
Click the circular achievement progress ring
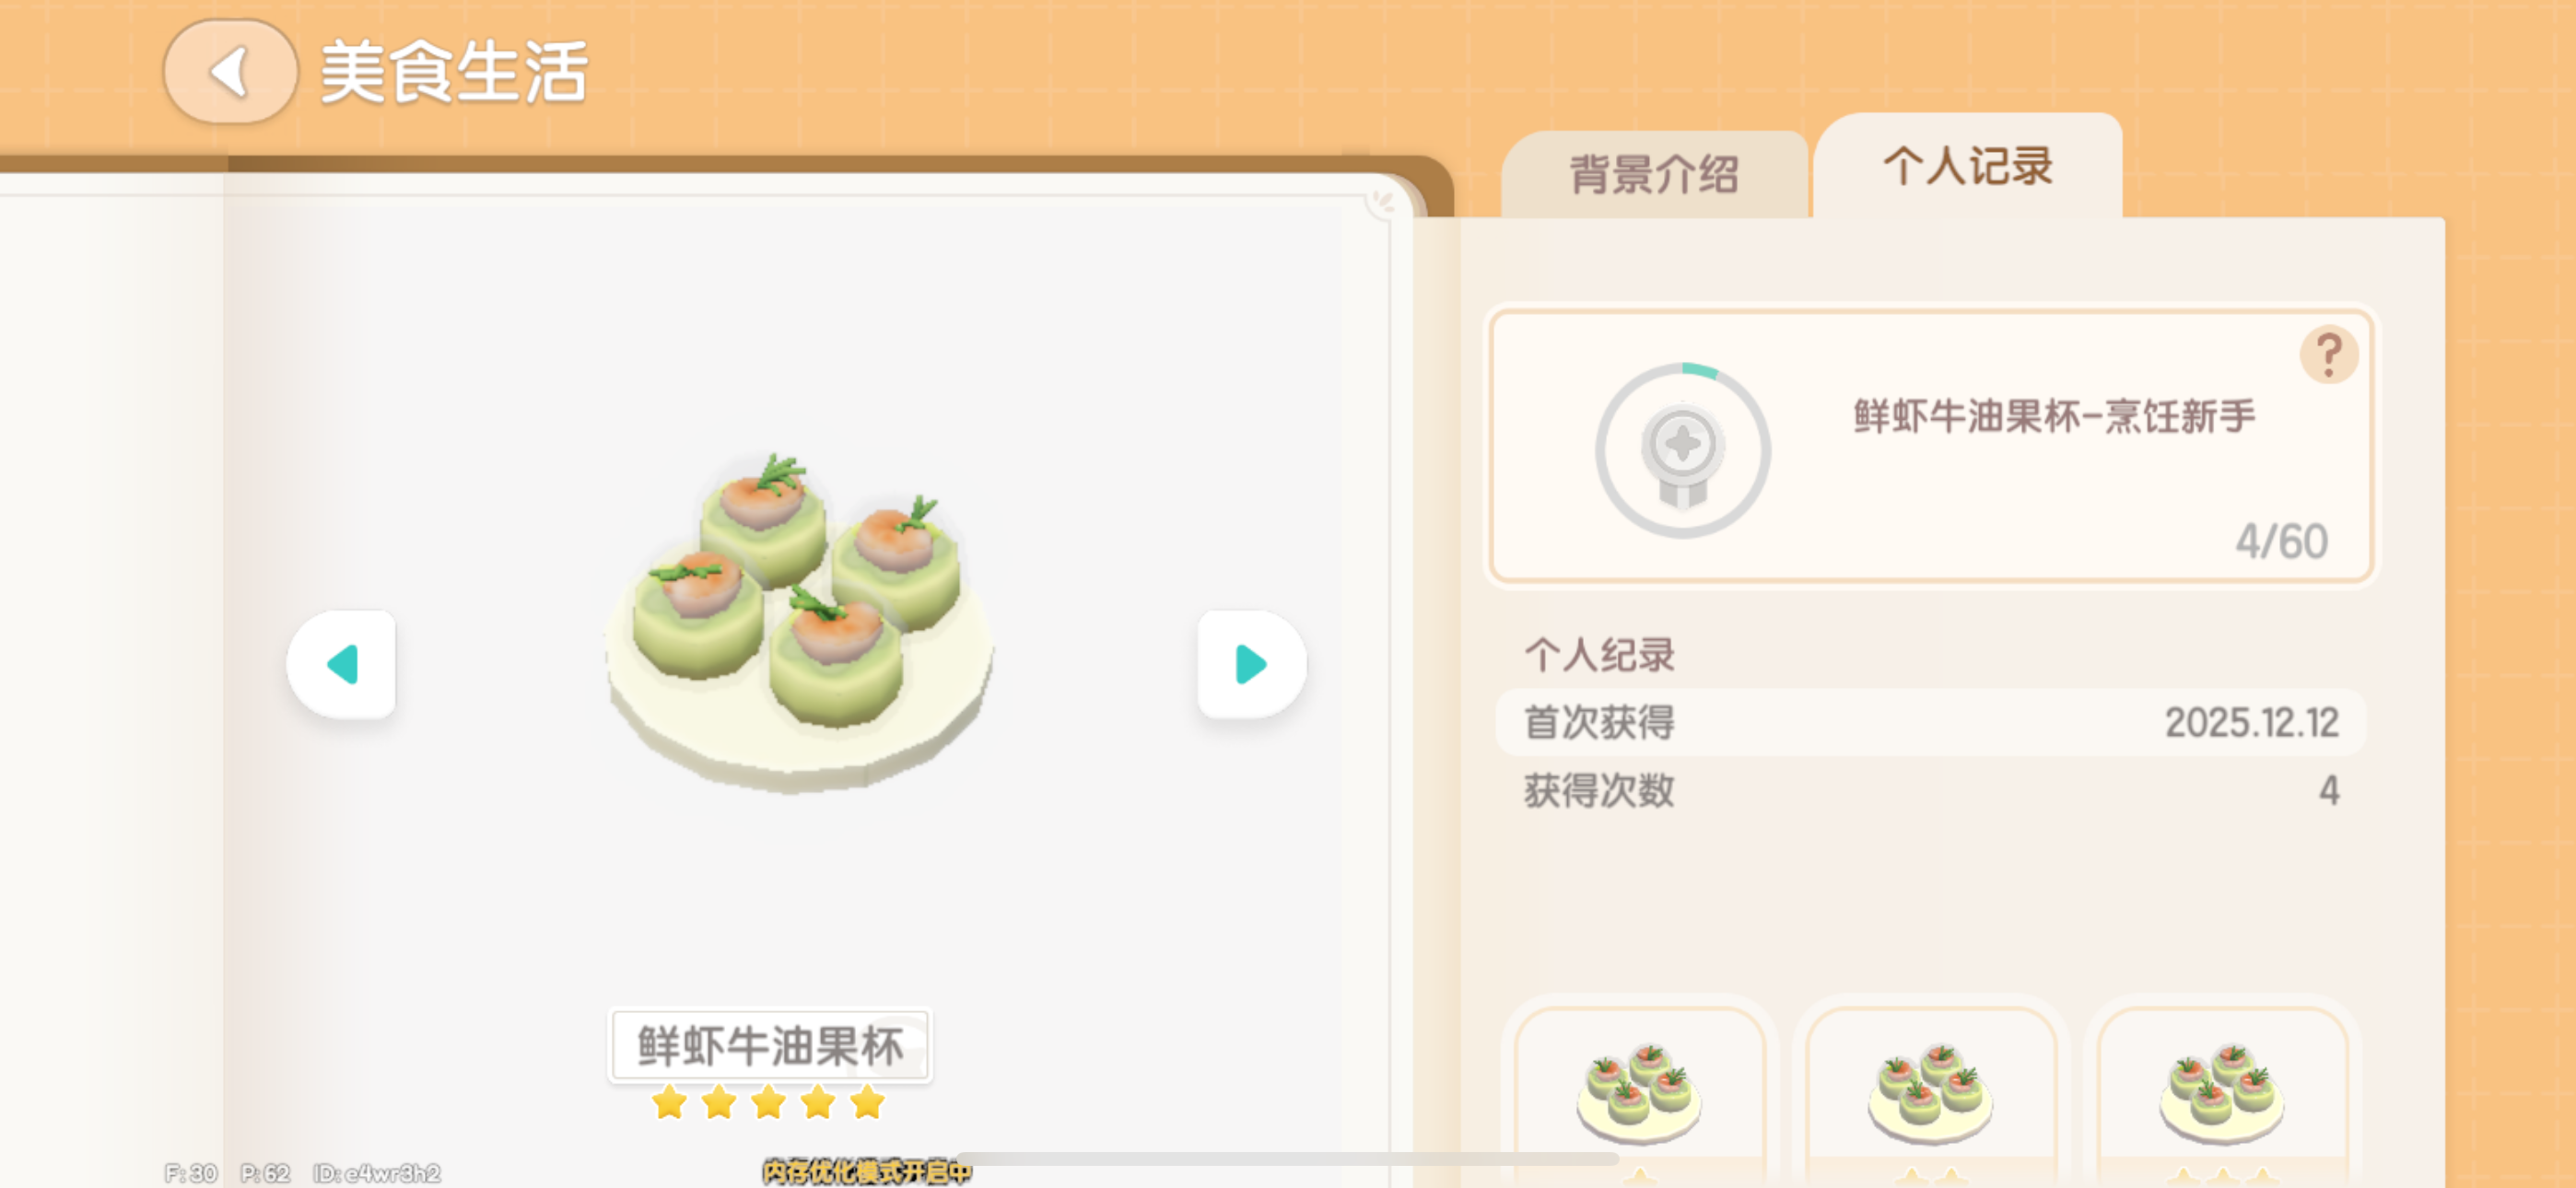pos(1682,450)
